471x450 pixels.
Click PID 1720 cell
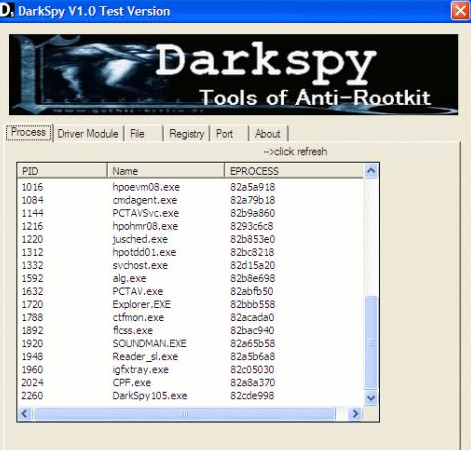(32, 304)
